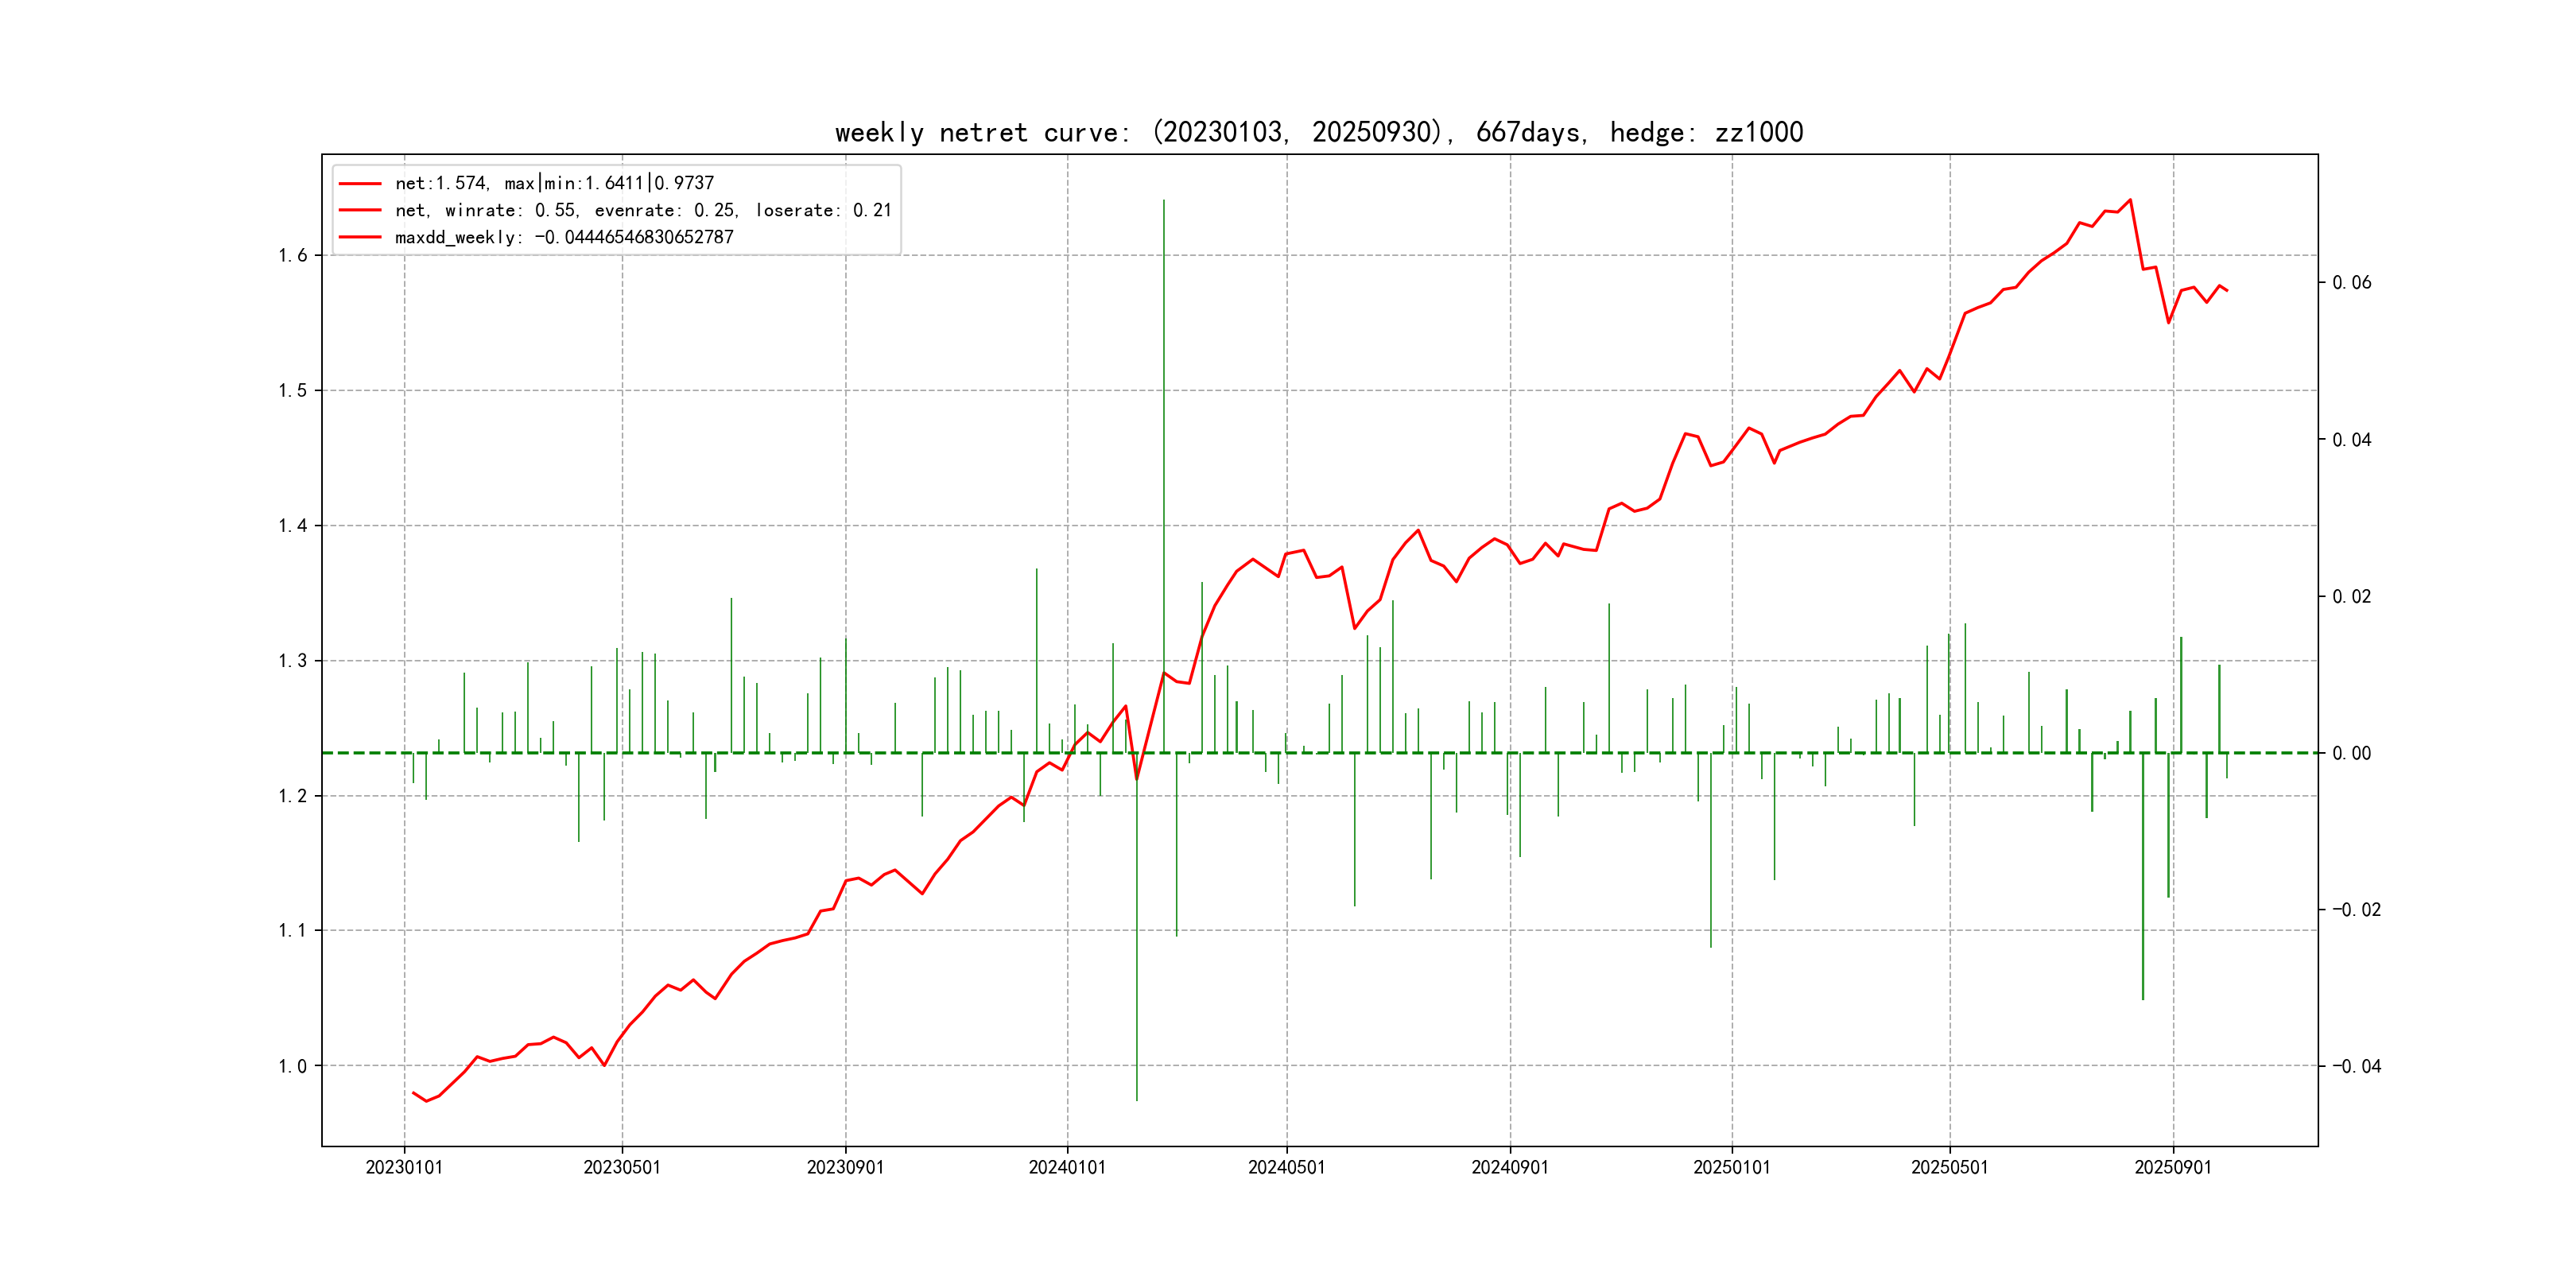This screenshot has height=1288, width=2576.
Task: Click the 1.3 left y-axis label
Action: [x=293, y=661]
